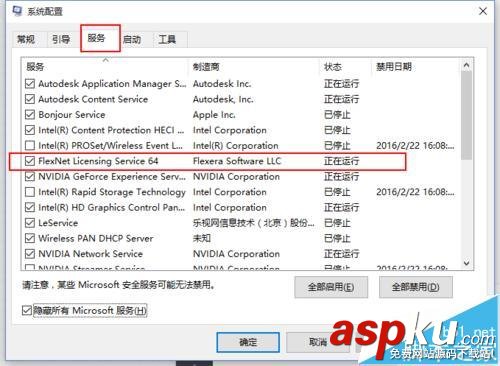Enable Intel(R) Rapid Storage Technology checkbox
Viewport: 500px width, 366px height.
30,192
